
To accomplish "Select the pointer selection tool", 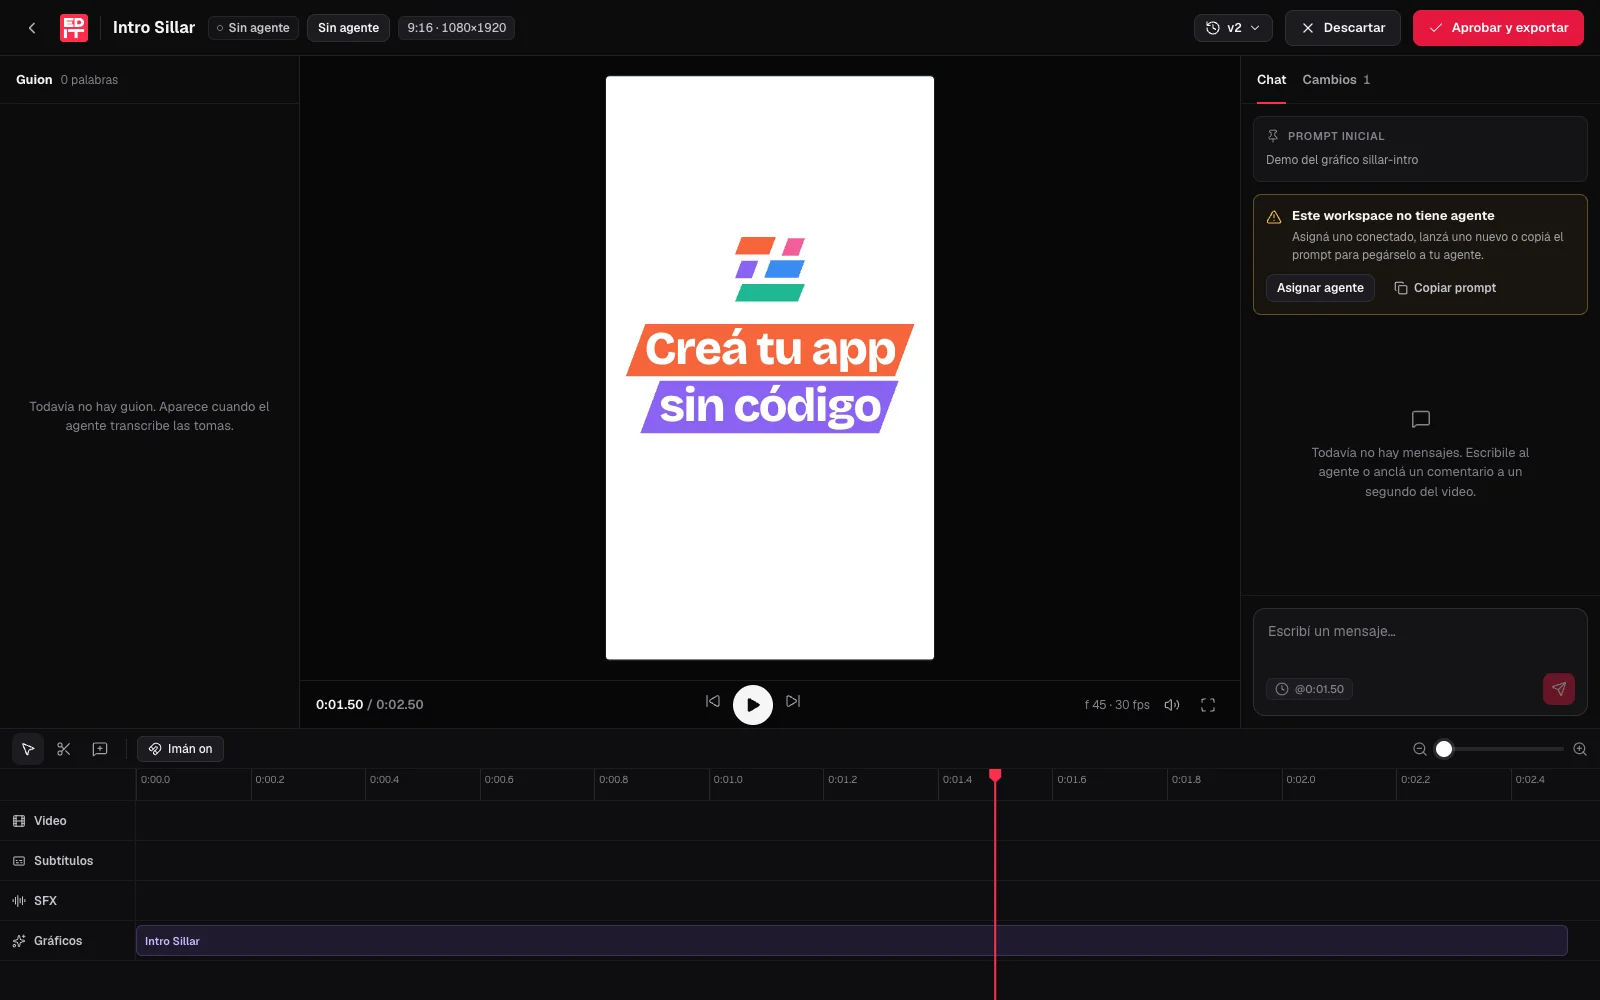I will [x=28, y=749].
